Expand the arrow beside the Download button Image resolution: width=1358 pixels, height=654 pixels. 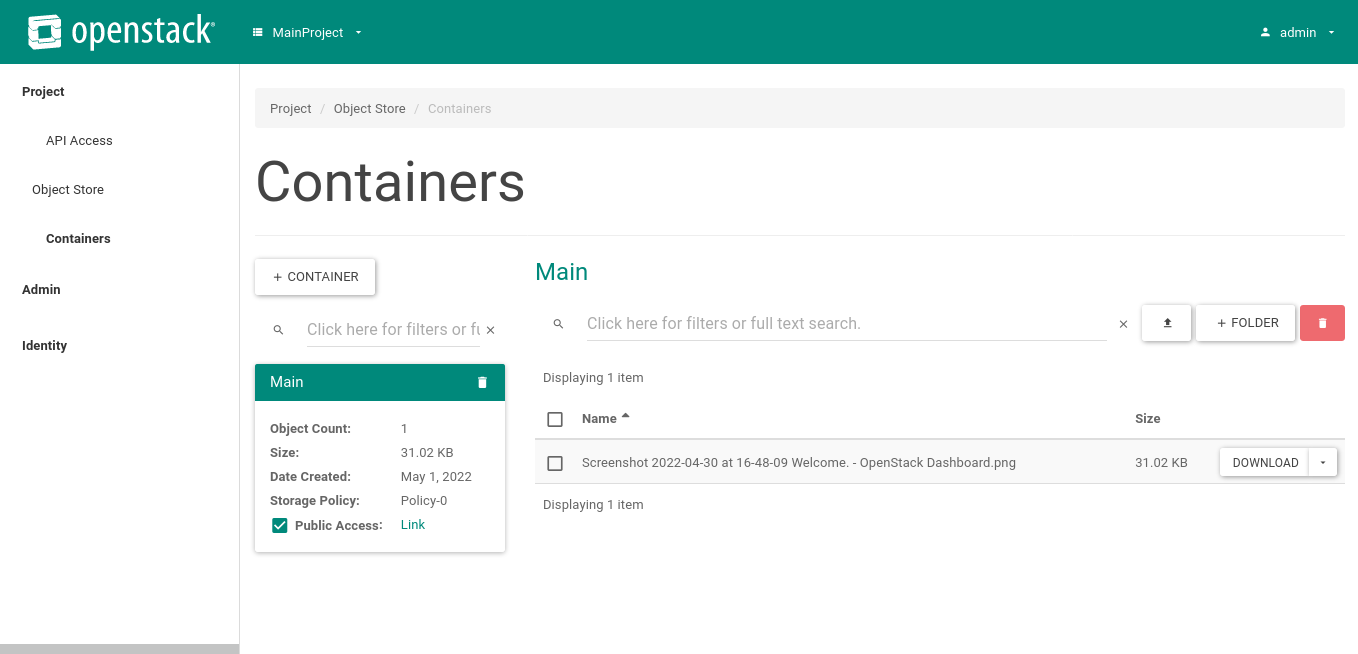pyautogui.click(x=1323, y=462)
